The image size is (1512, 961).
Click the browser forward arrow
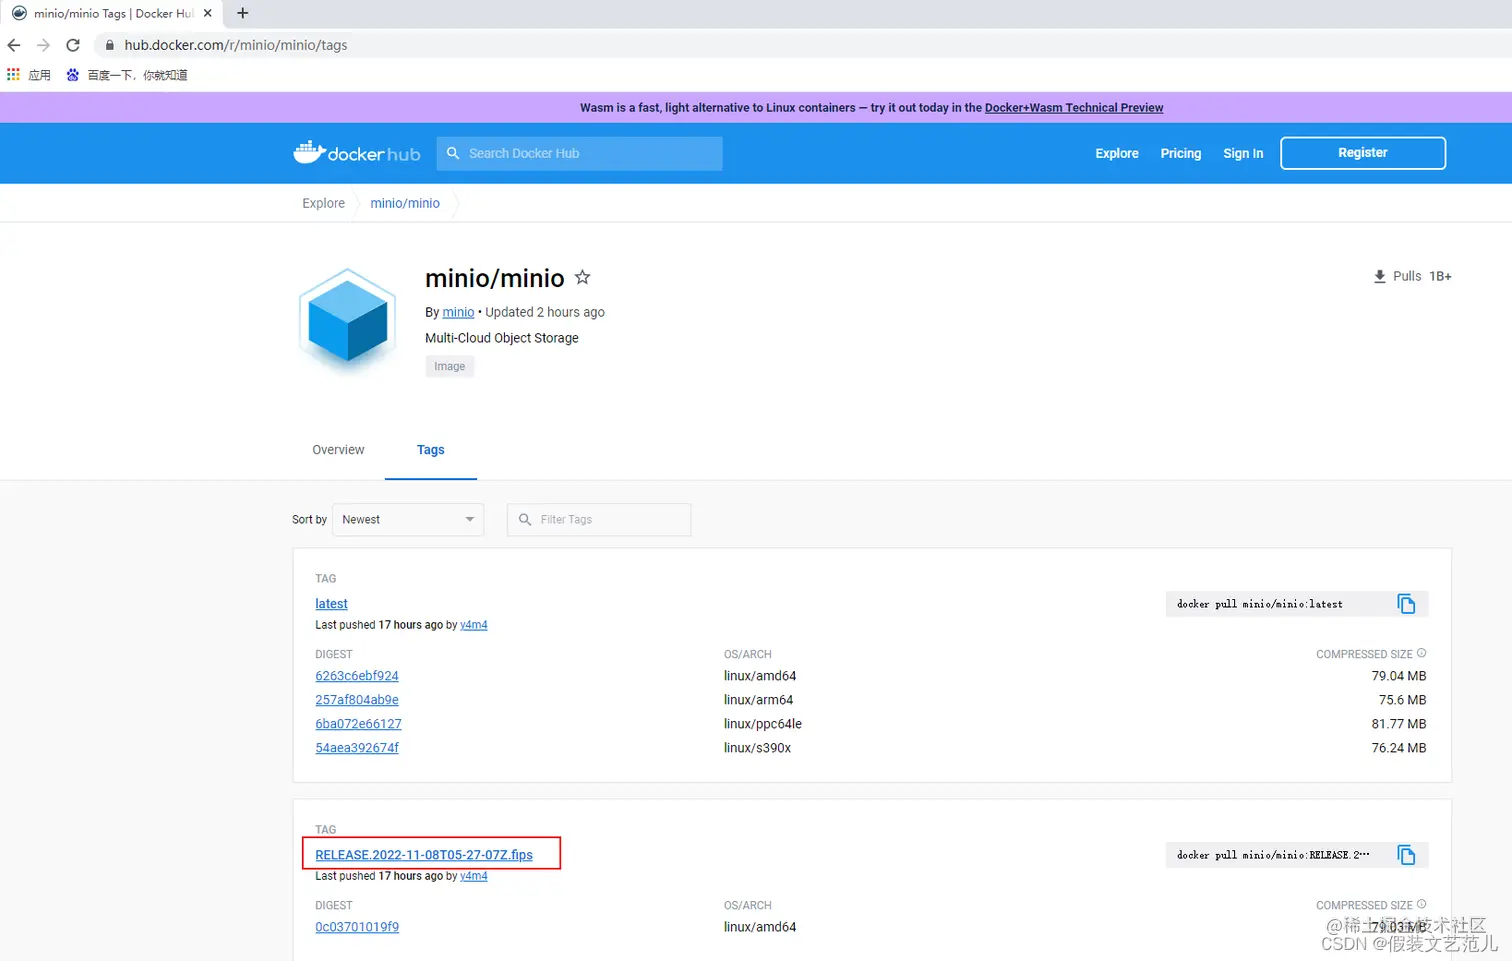tap(43, 45)
